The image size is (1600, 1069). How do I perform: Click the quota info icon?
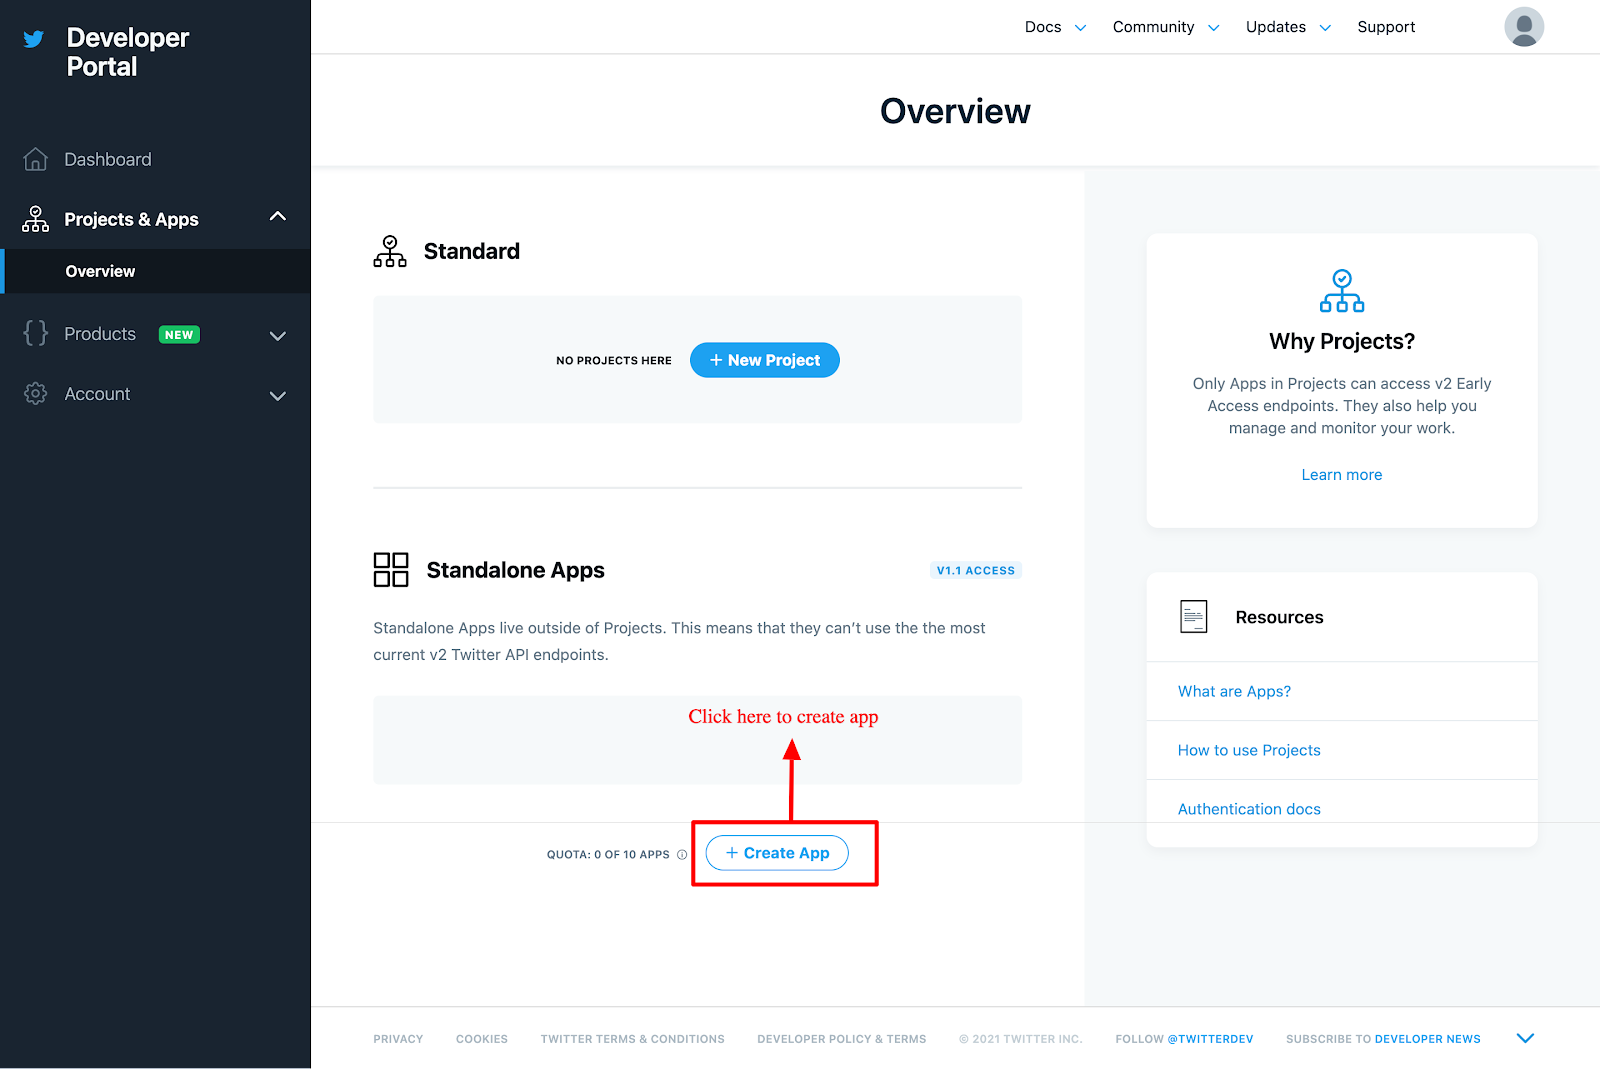tap(682, 855)
